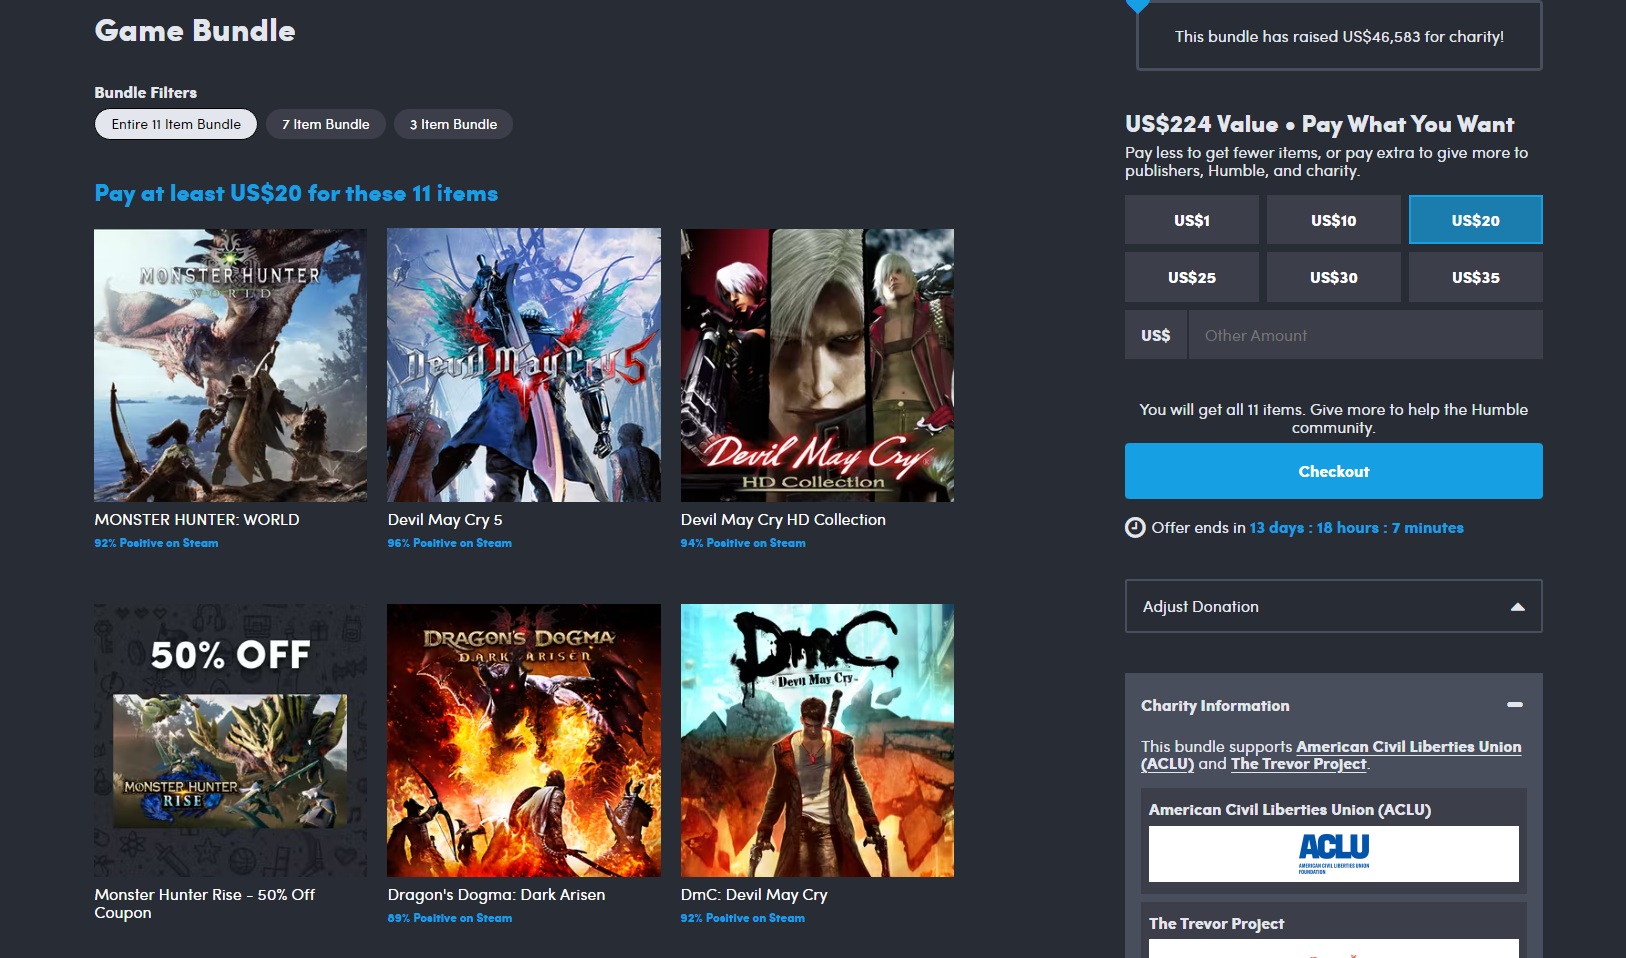Click 92% Positive on Steam under DmC: Devil May Cry
Image resolution: width=1626 pixels, height=958 pixels.
pyautogui.click(x=743, y=918)
